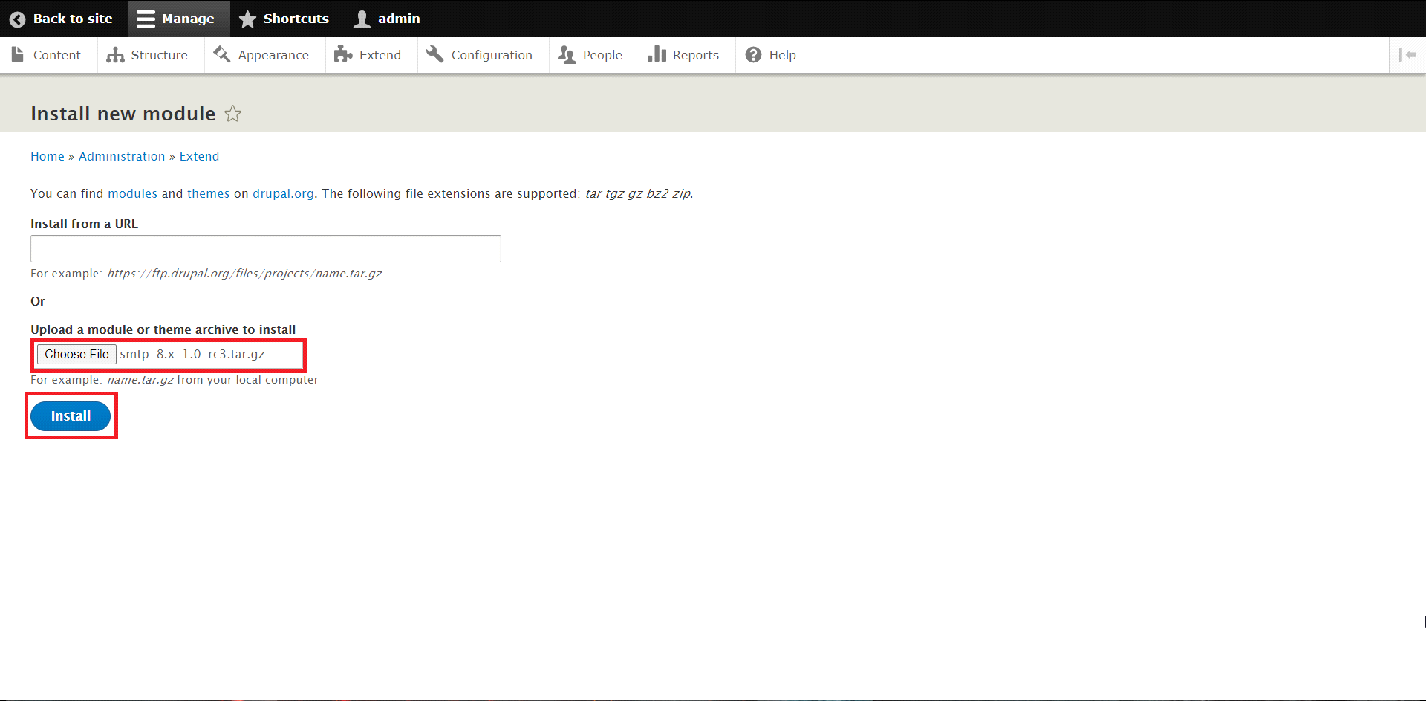The image size is (1426, 701).
Task: Open the Configuration wrench icon
Action: pos(434,55)
